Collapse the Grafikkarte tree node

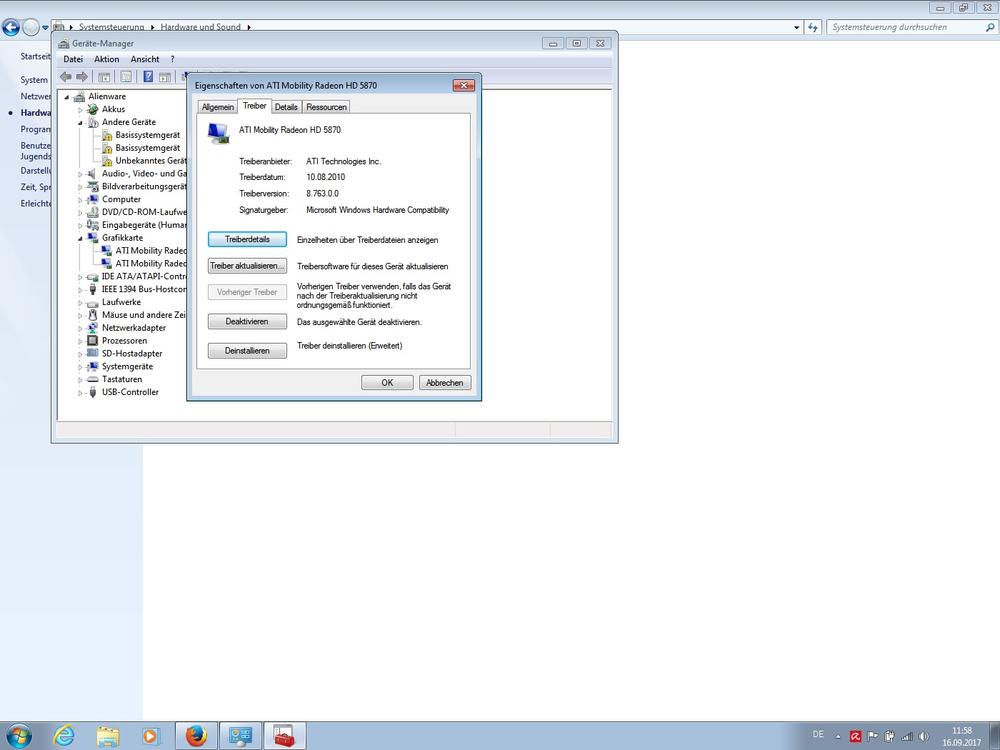click(80, 238)
